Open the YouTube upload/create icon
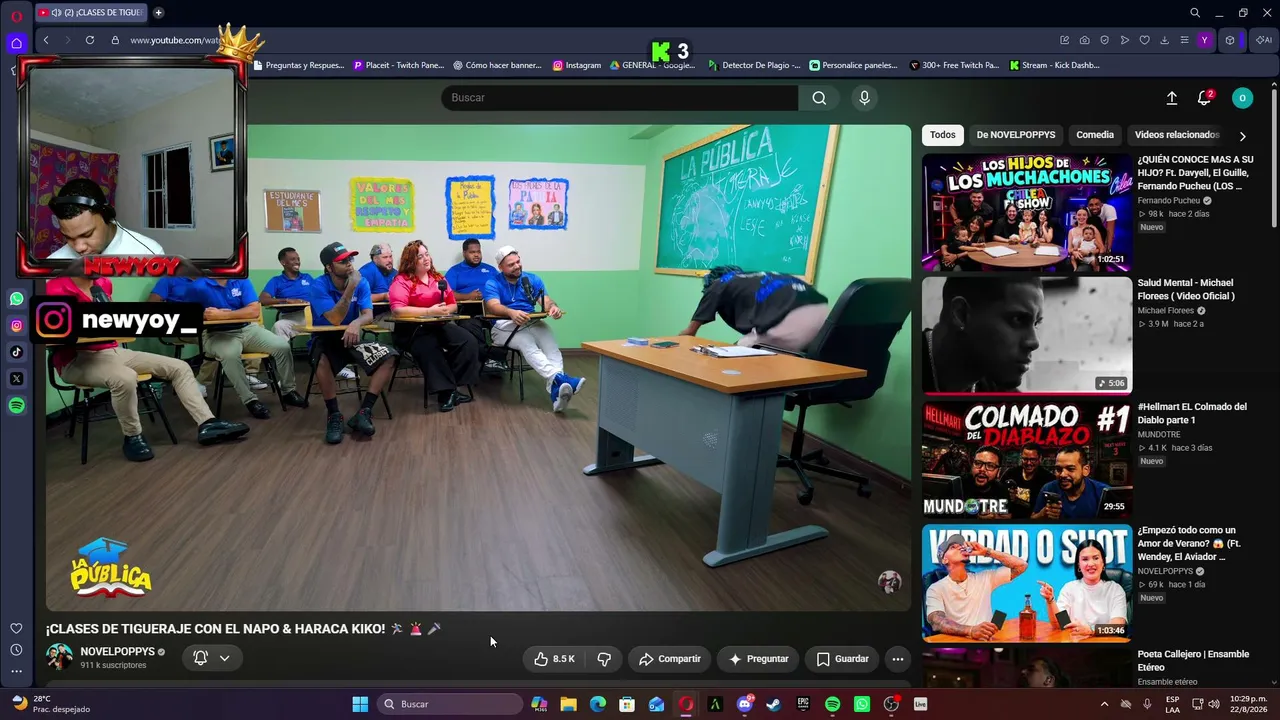 tap(1172, 98)
